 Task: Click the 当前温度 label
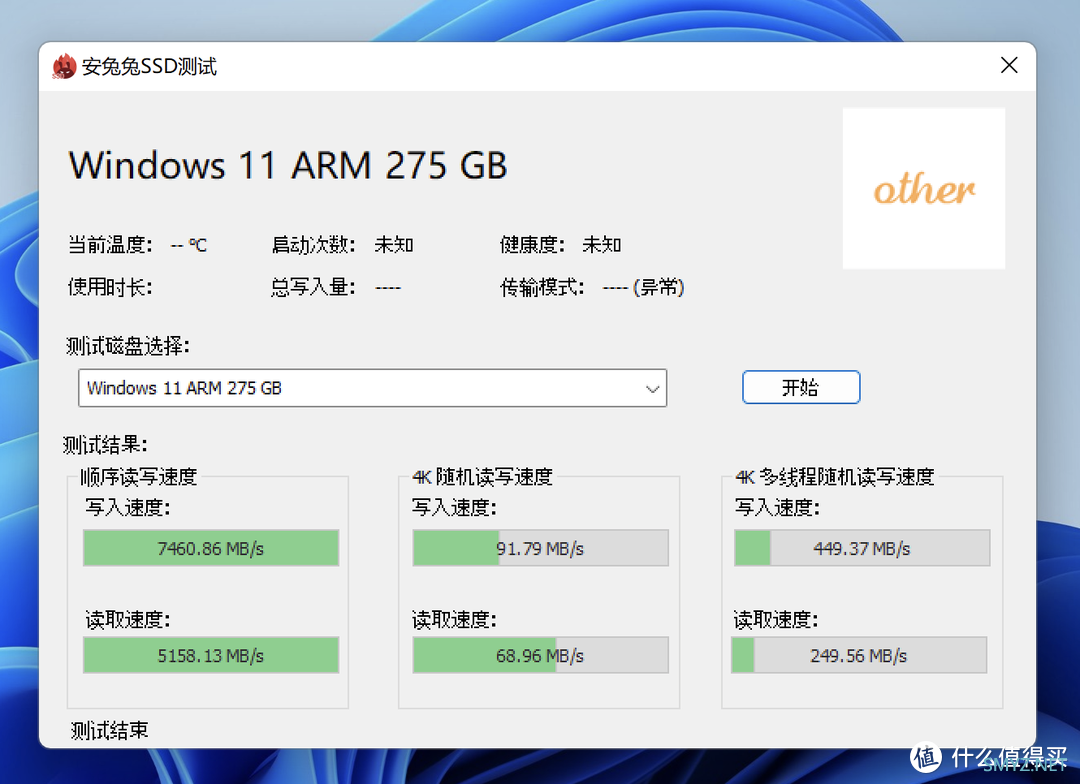point(110,245)
